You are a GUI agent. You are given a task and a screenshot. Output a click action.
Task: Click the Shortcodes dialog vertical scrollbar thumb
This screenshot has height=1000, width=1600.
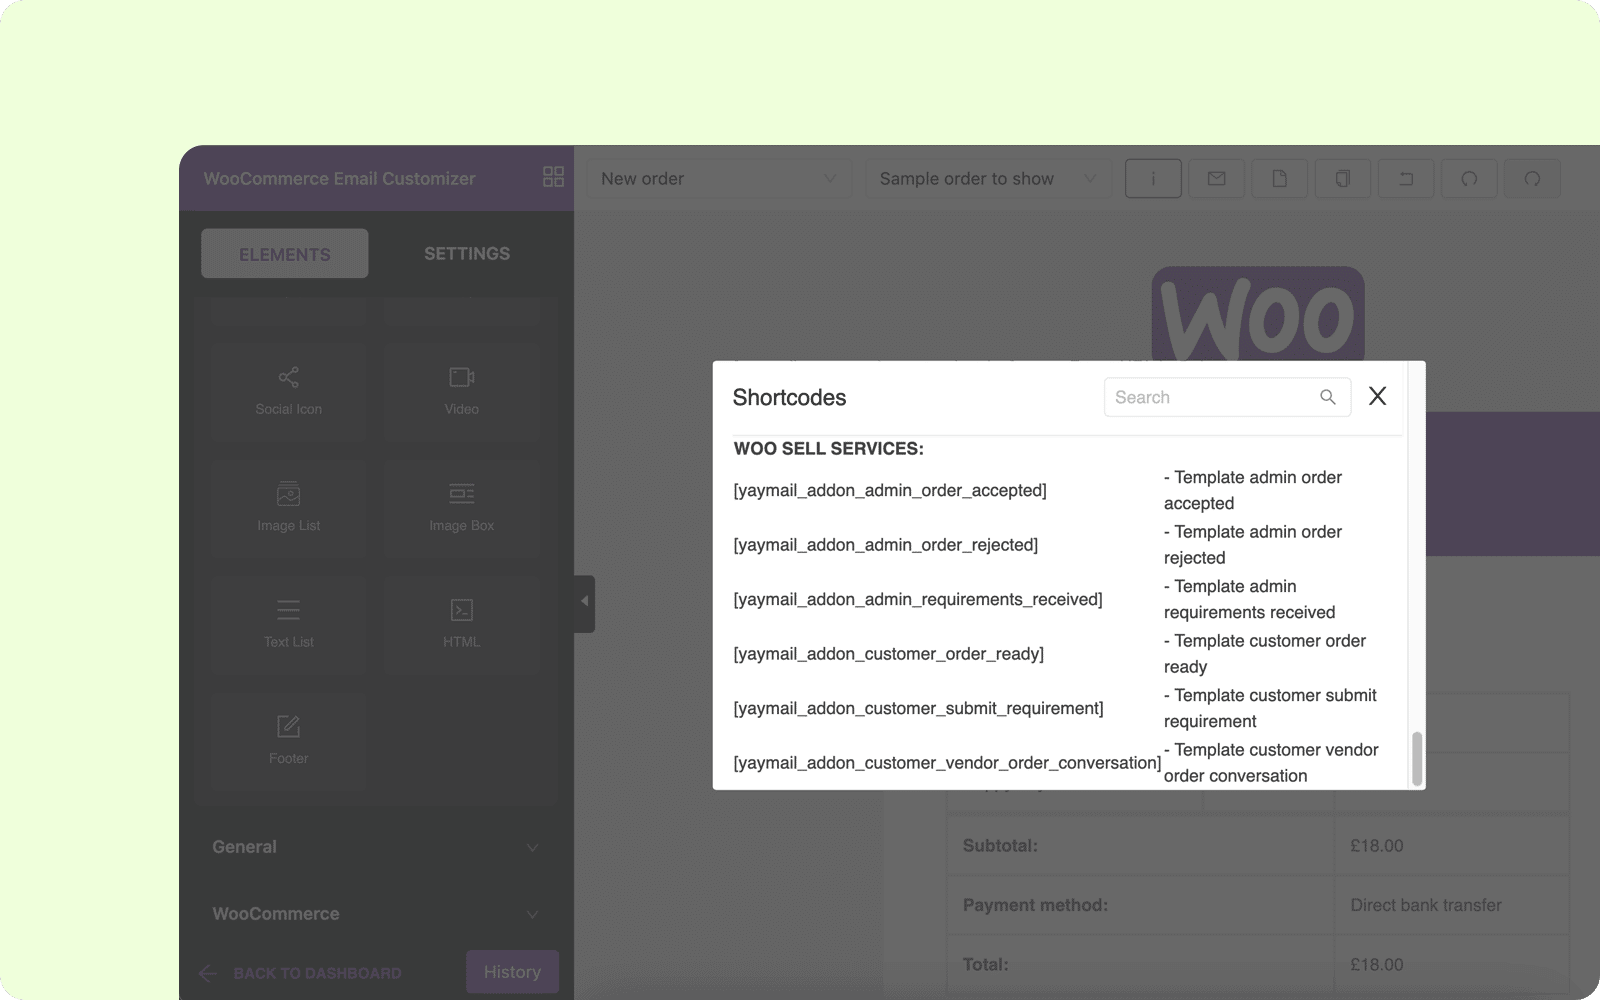[1416, 758]
